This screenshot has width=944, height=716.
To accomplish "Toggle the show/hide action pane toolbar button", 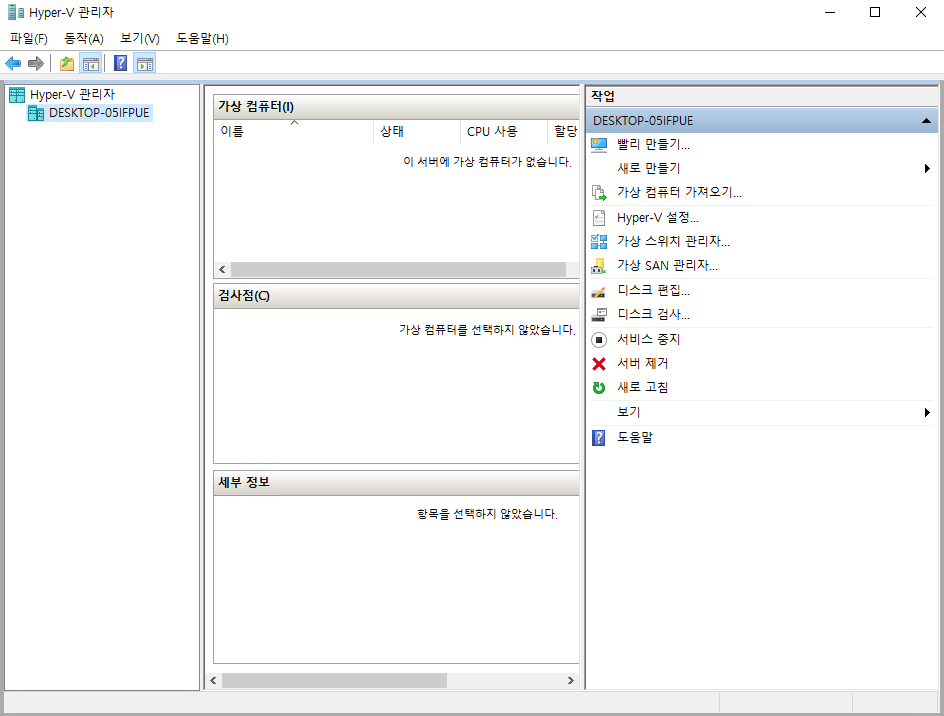I will click(145, 64).
